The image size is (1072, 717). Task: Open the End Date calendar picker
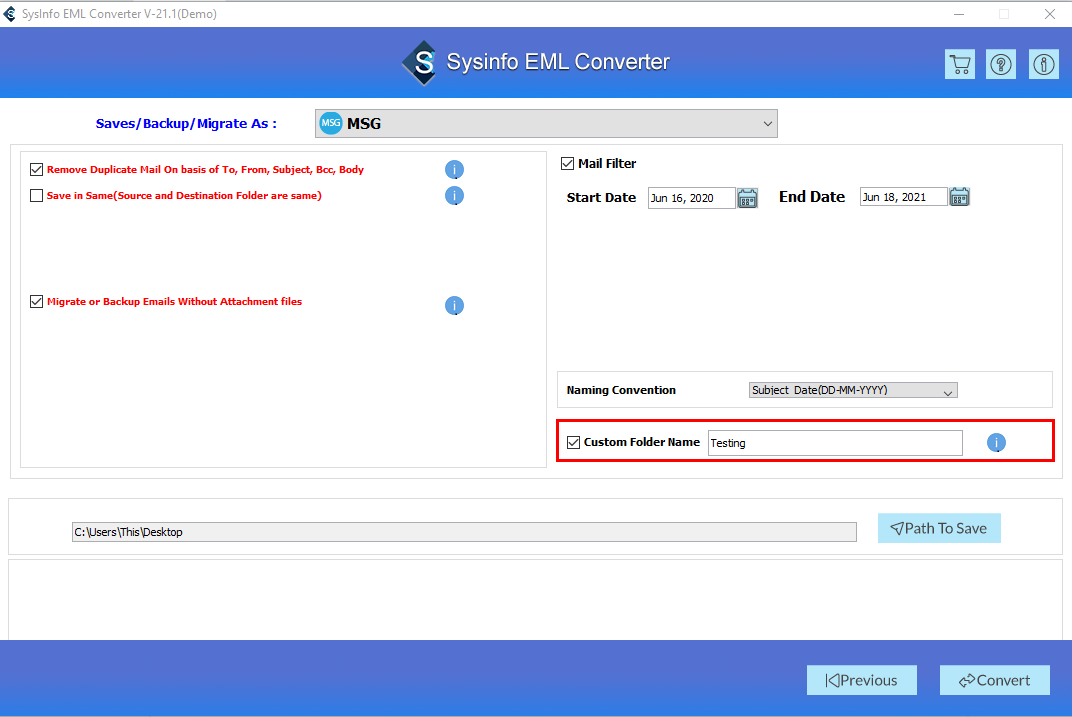click(959, 197)
